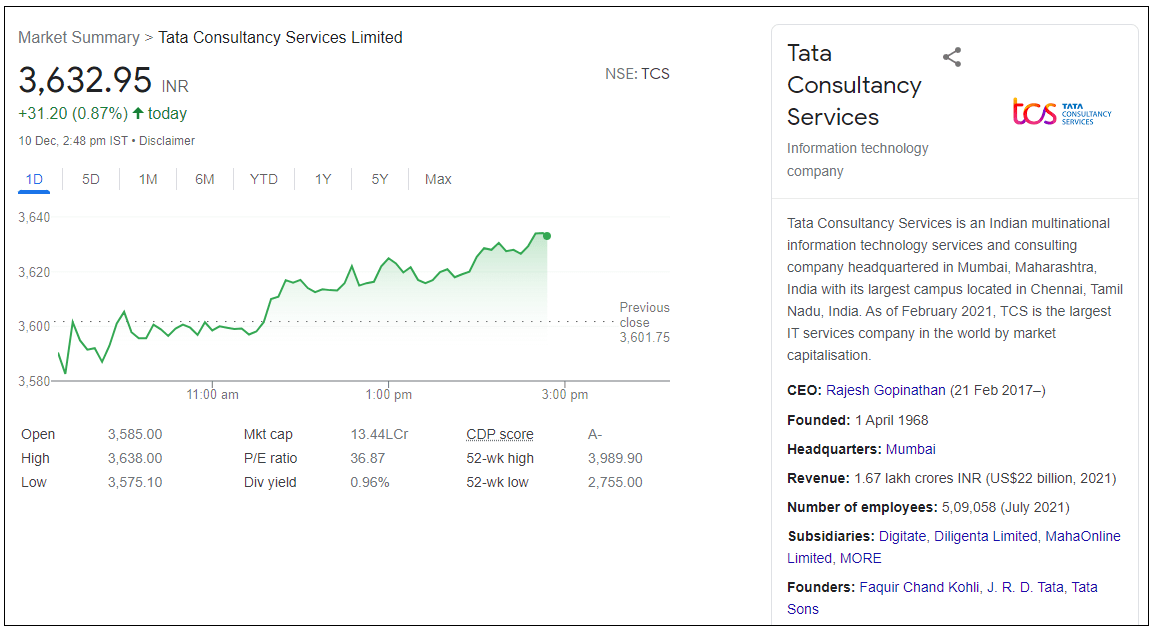The height and width of the screenshot is (629, 1153).
Task: Switch to the 6M chart range
Action: (204, 180)
